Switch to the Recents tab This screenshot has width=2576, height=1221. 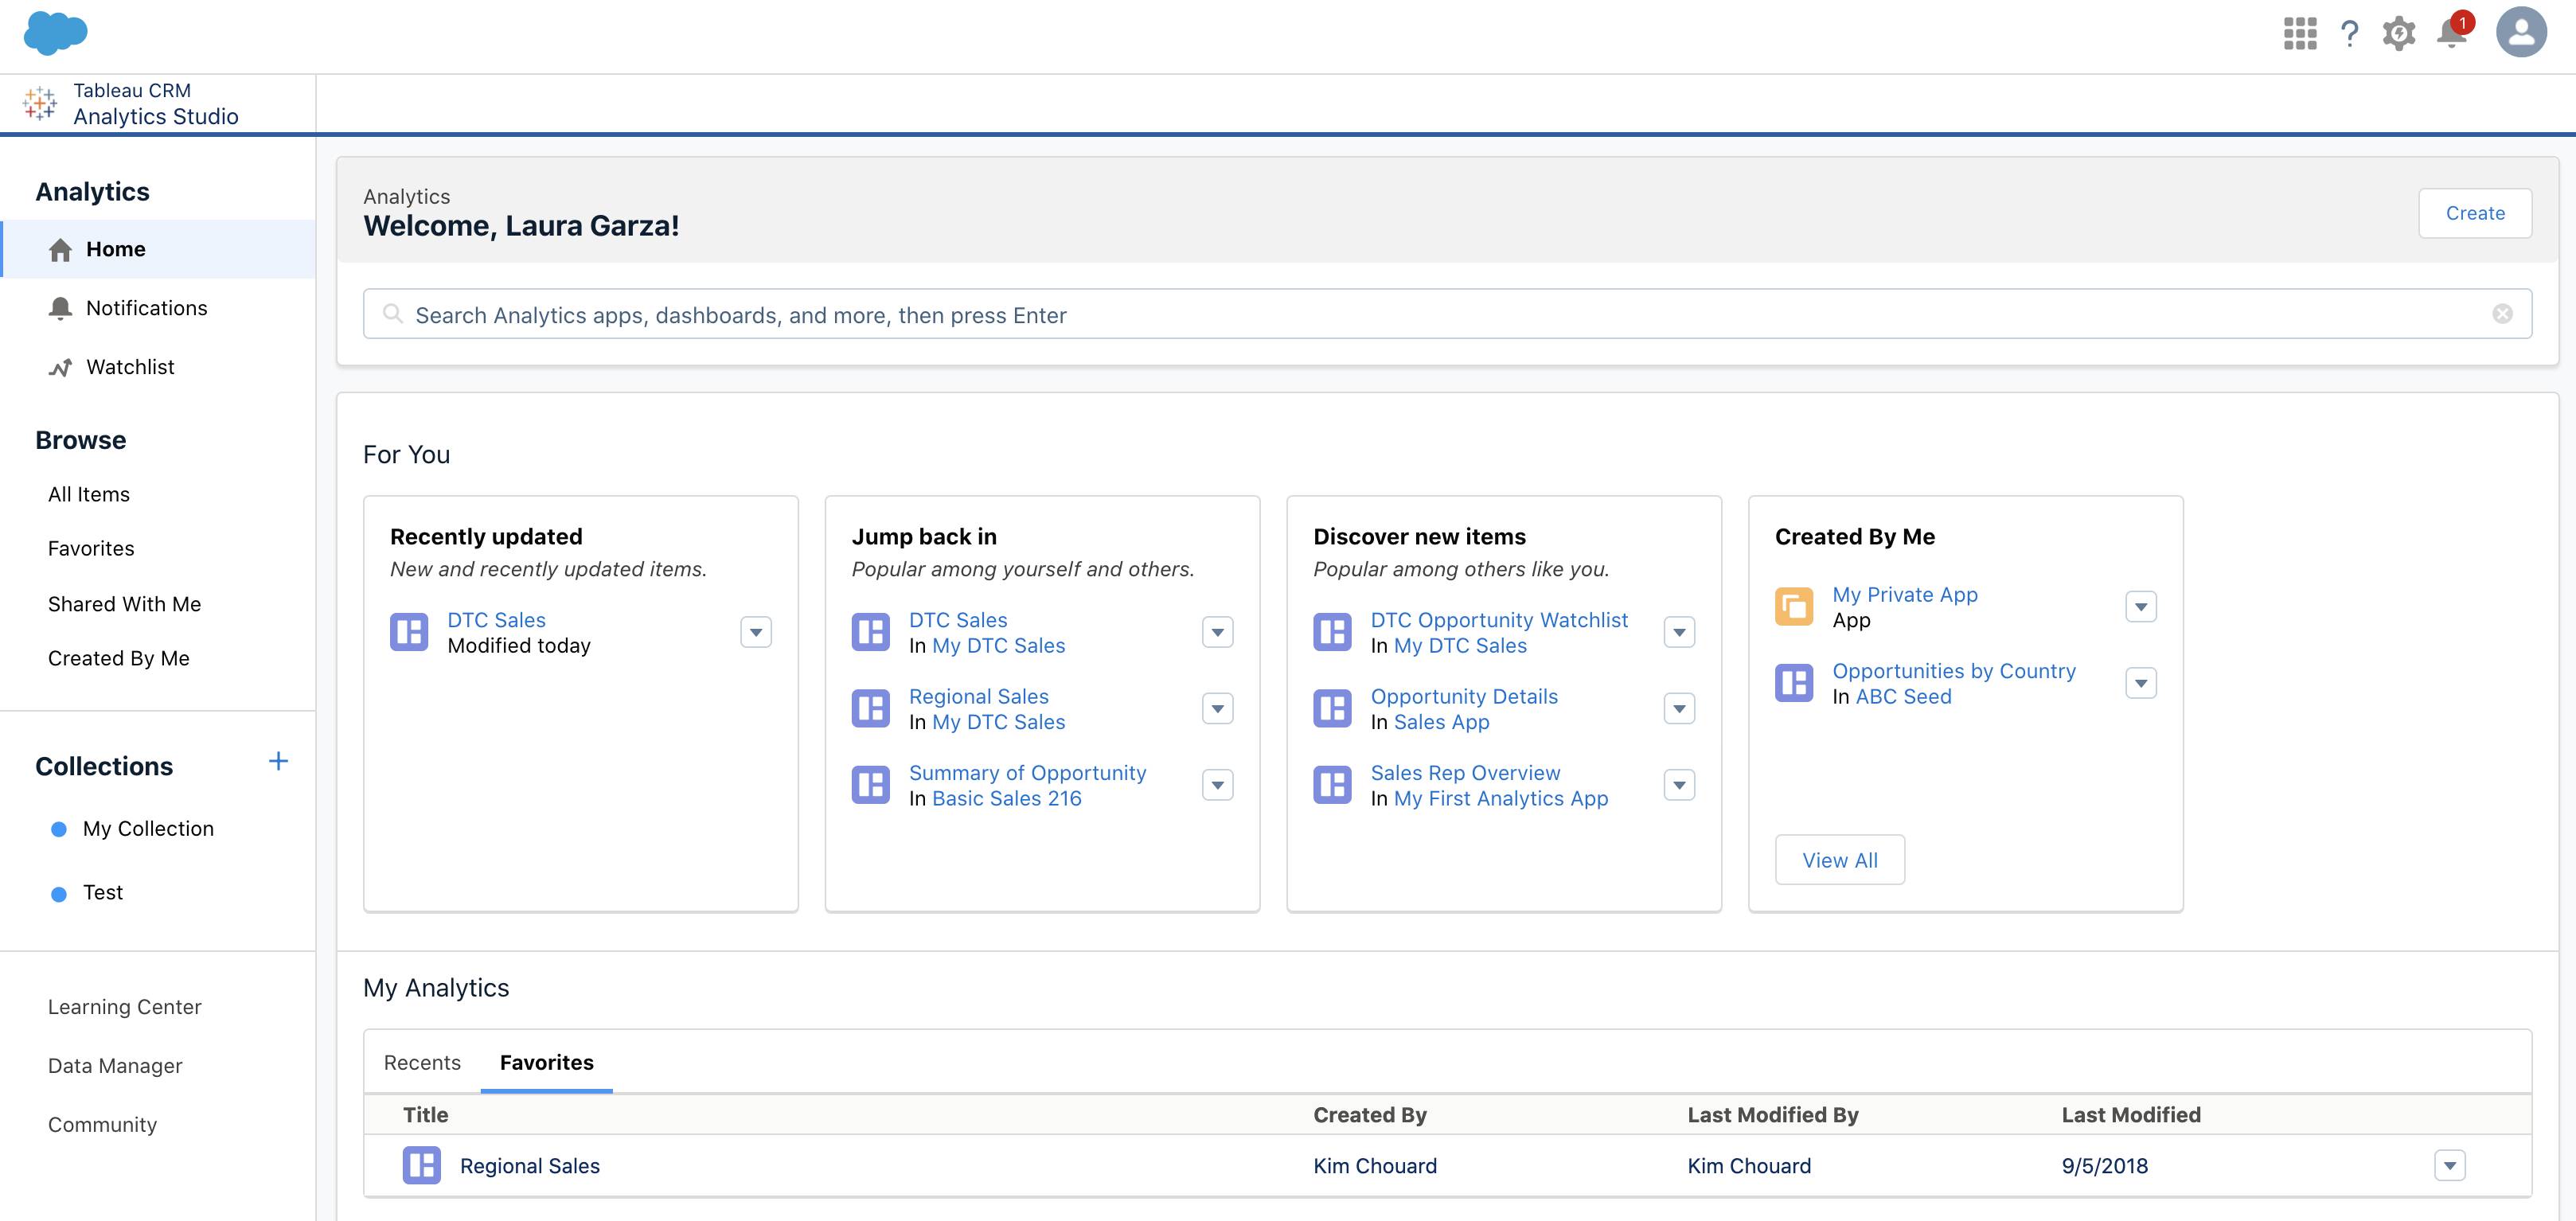tap(422, 1063)
